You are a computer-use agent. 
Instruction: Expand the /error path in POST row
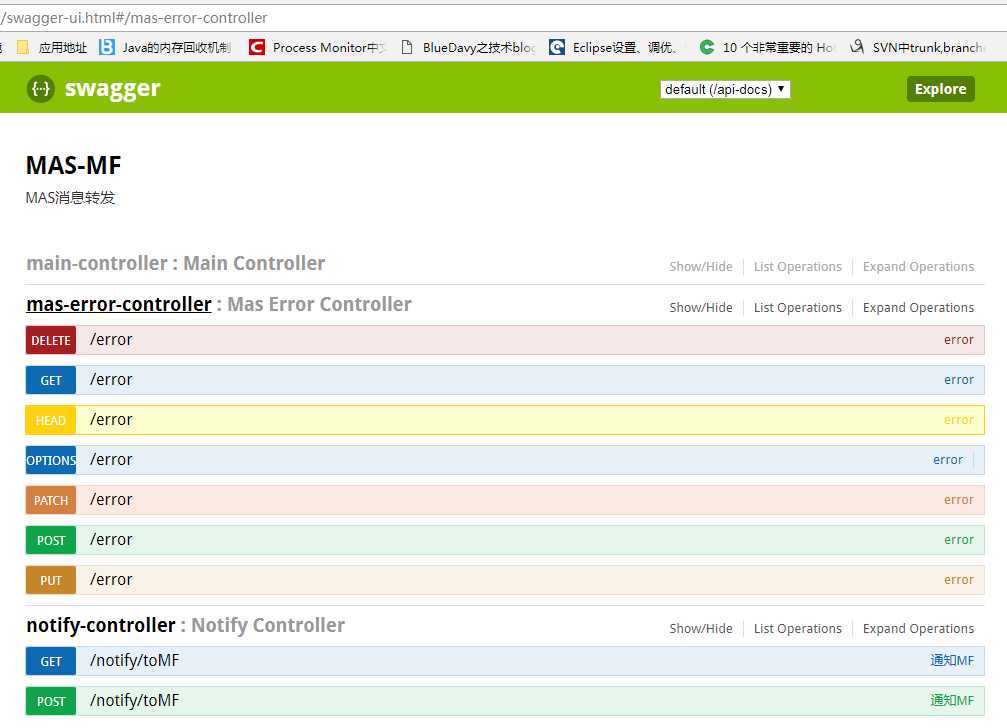tap(111, 539)
